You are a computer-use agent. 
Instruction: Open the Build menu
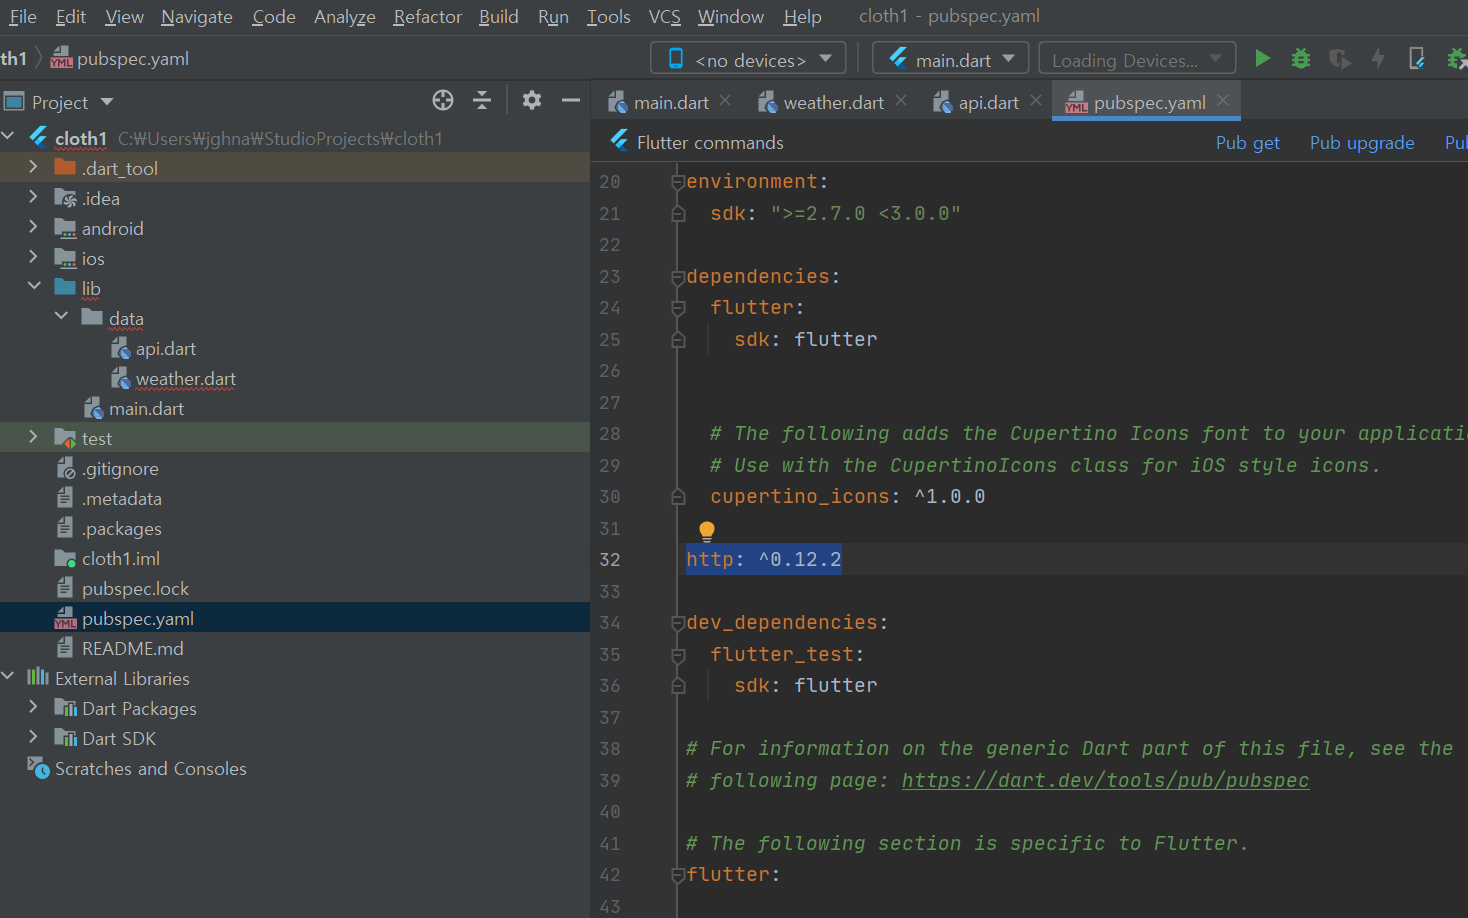(x=498, y=17)
